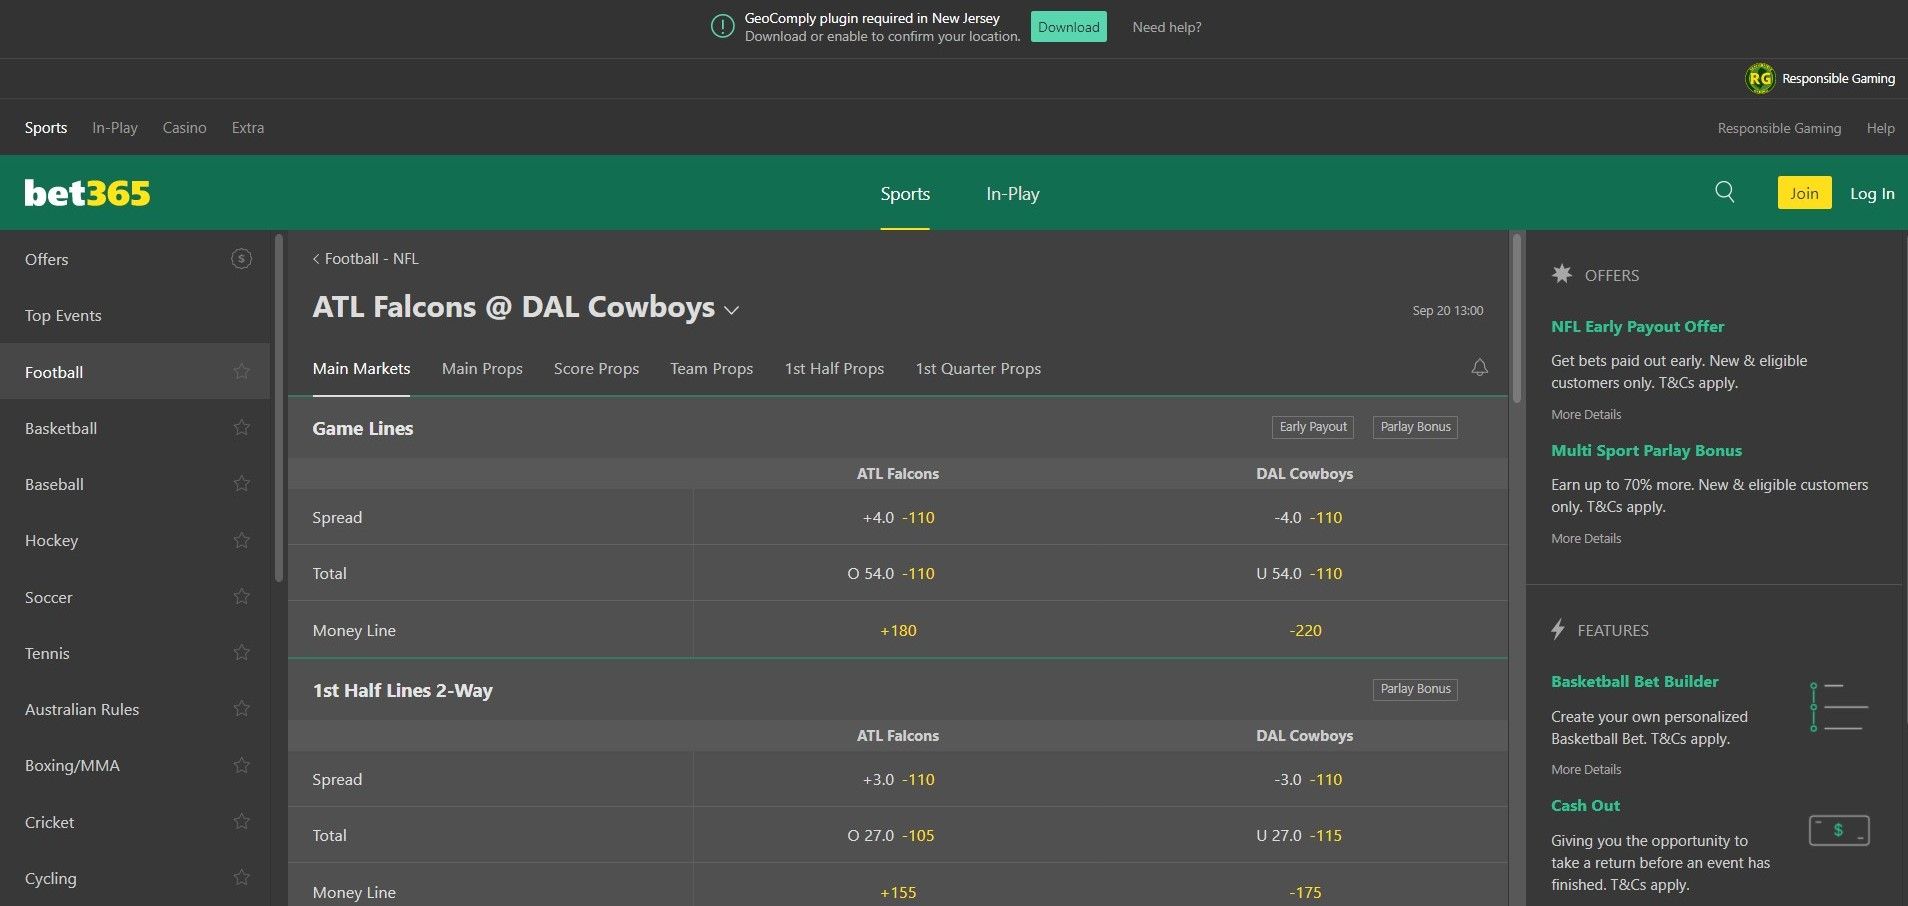Click the bet365 logo
This screenshot has width=1908, height=906.
point(87,193)
